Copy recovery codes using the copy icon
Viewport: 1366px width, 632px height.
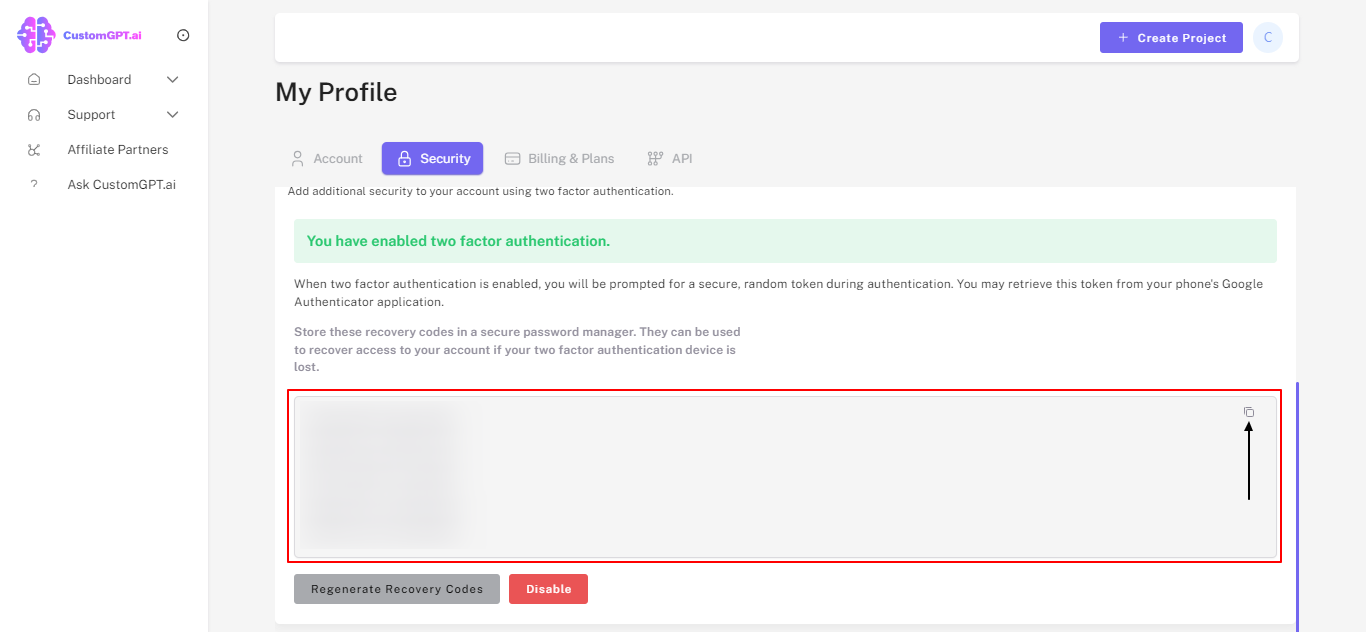(1248, 411)
